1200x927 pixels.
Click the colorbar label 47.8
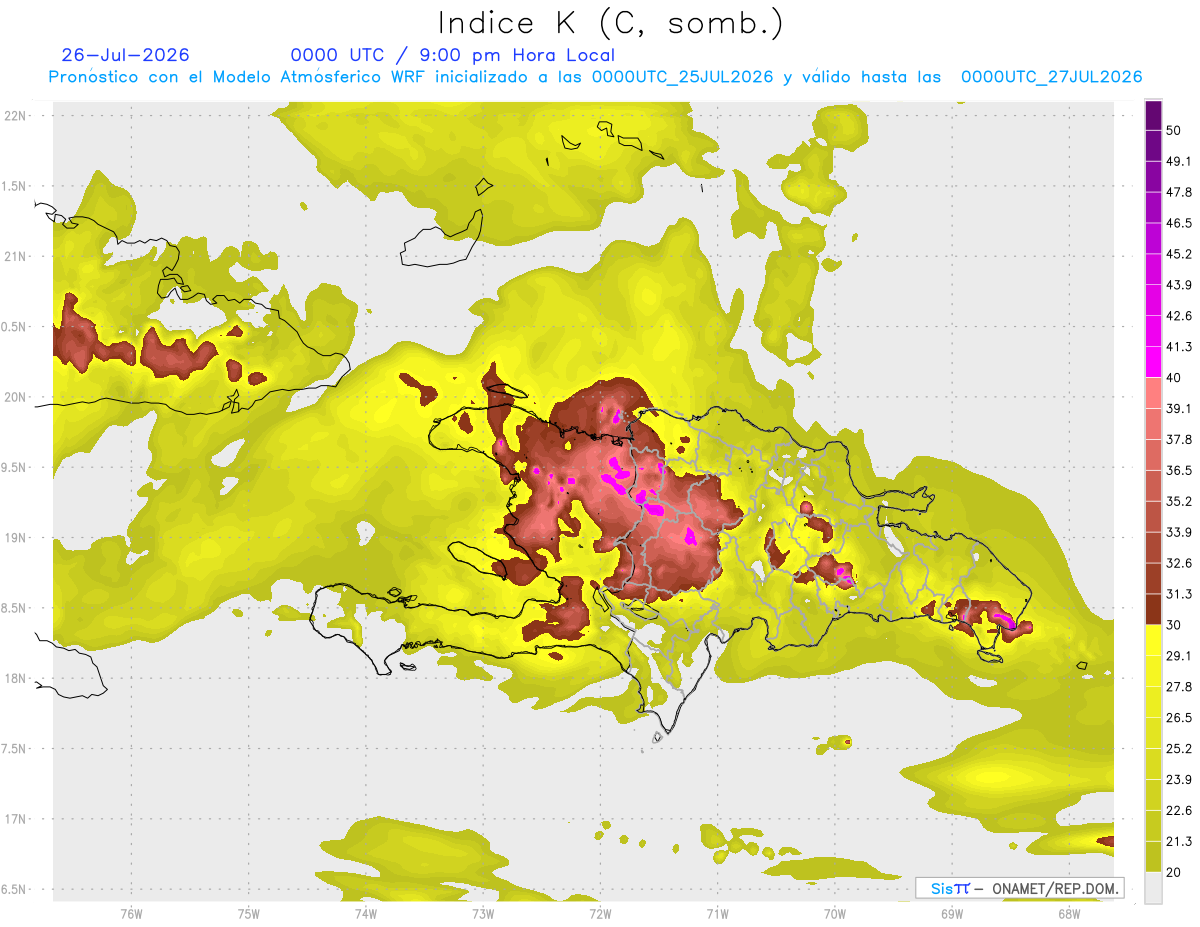coord(1179,192)
